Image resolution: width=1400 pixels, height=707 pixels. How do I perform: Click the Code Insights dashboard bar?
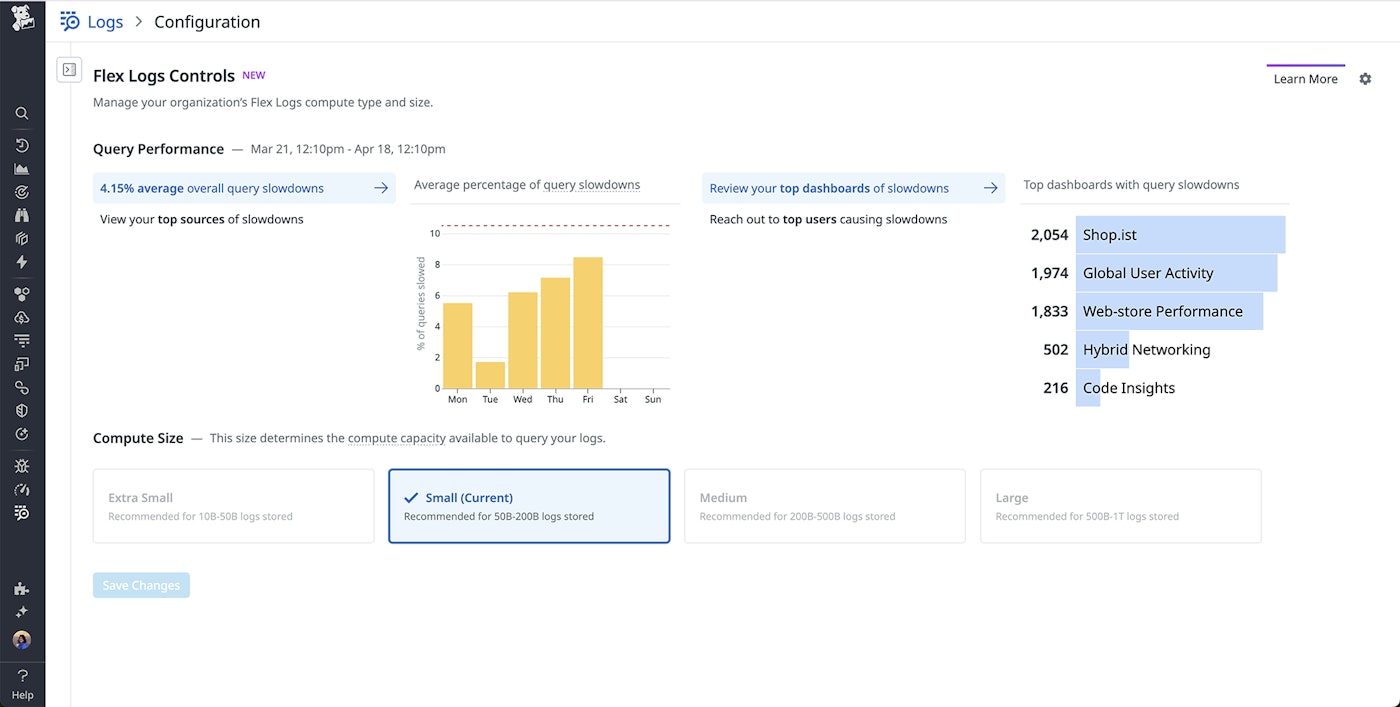point(1088,388)
